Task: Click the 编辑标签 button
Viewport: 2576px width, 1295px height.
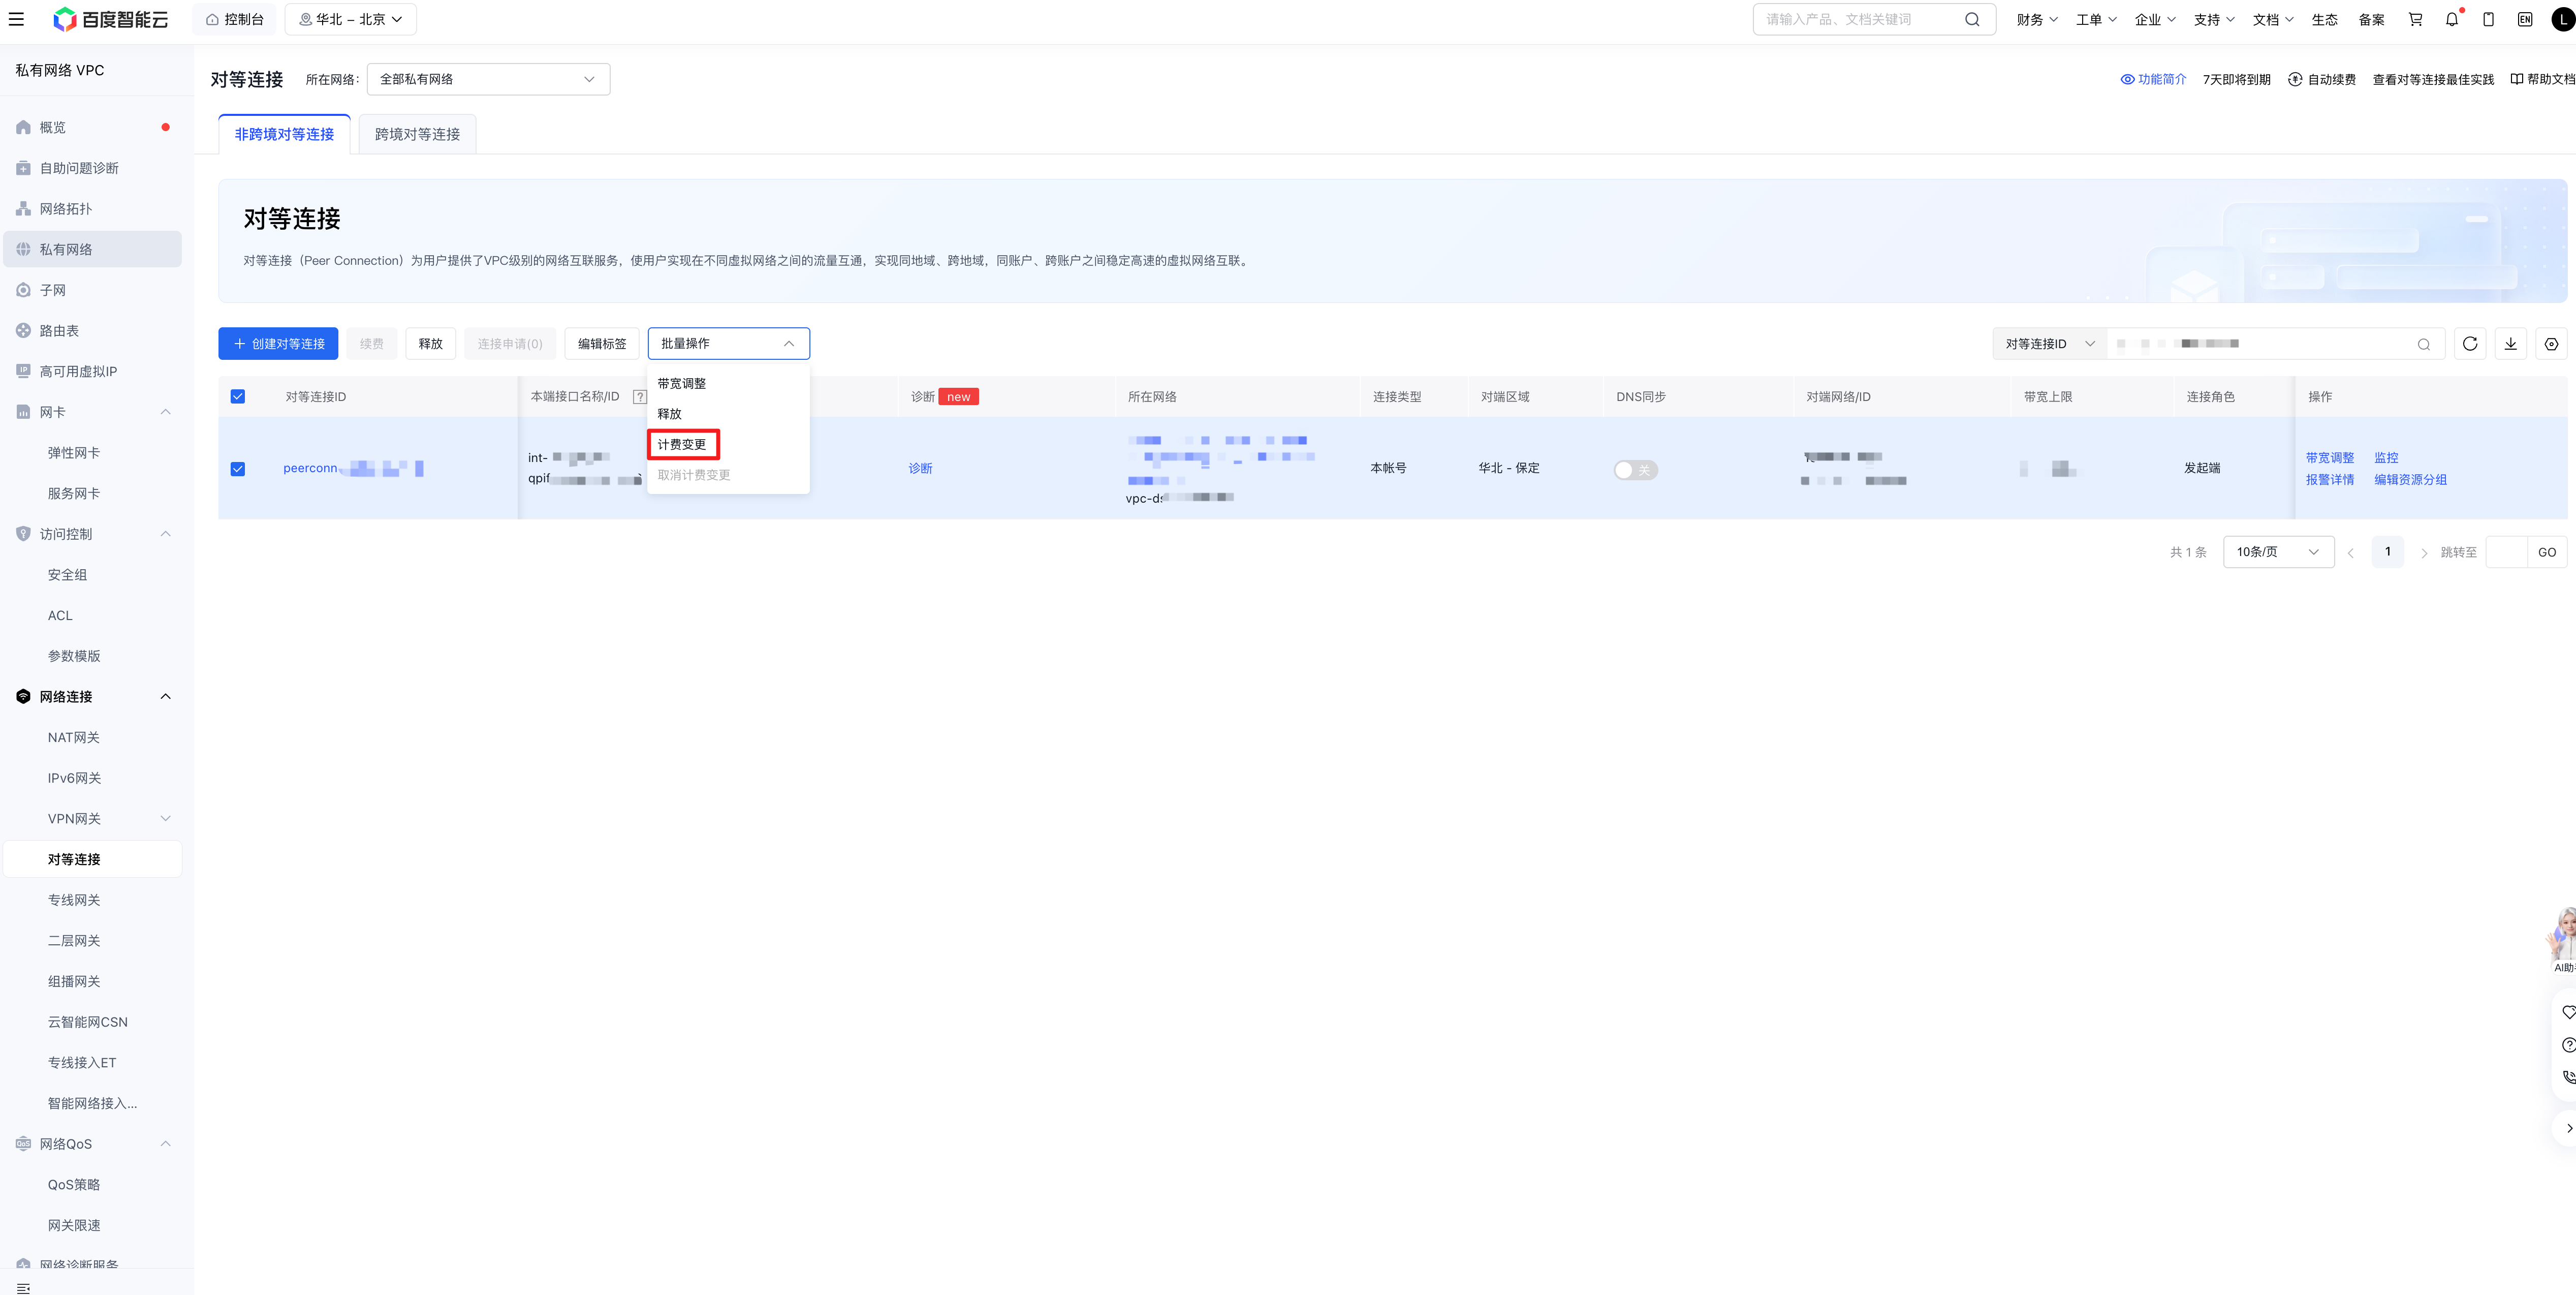Action: pyautogui.click(x=602, y=344)
